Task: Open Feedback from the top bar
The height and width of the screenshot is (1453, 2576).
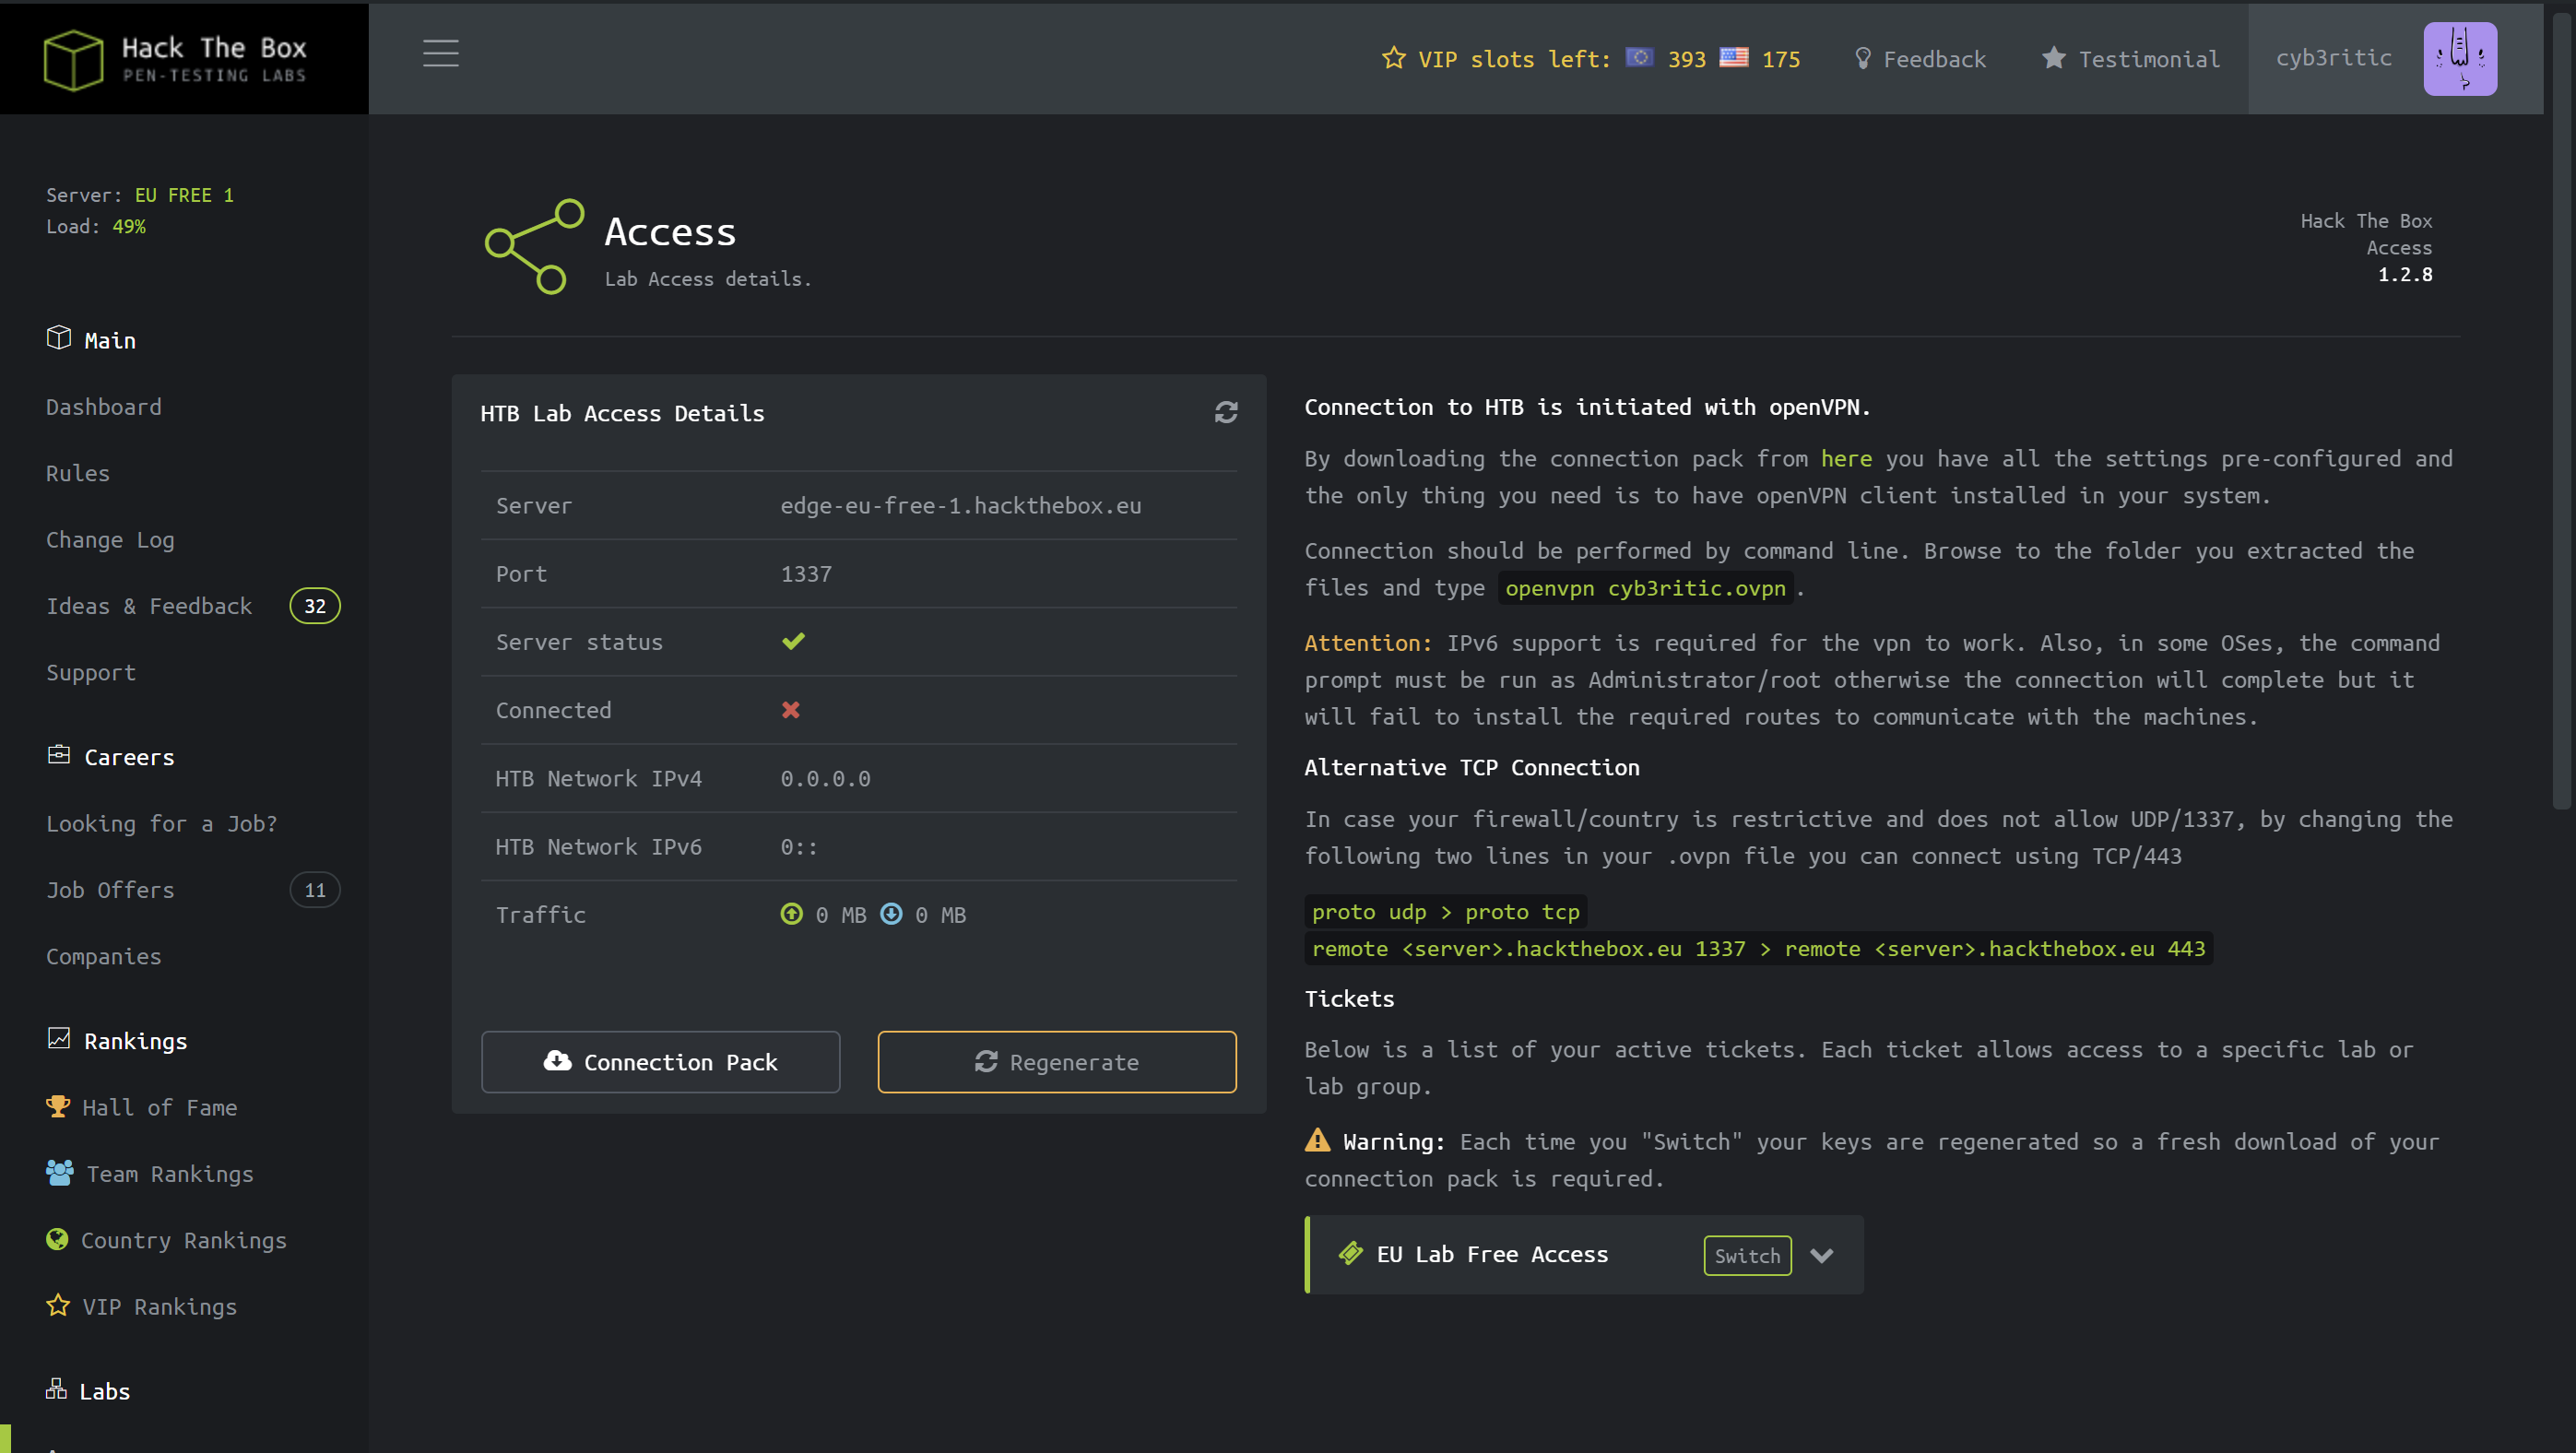Action: tap(1920, 59)
